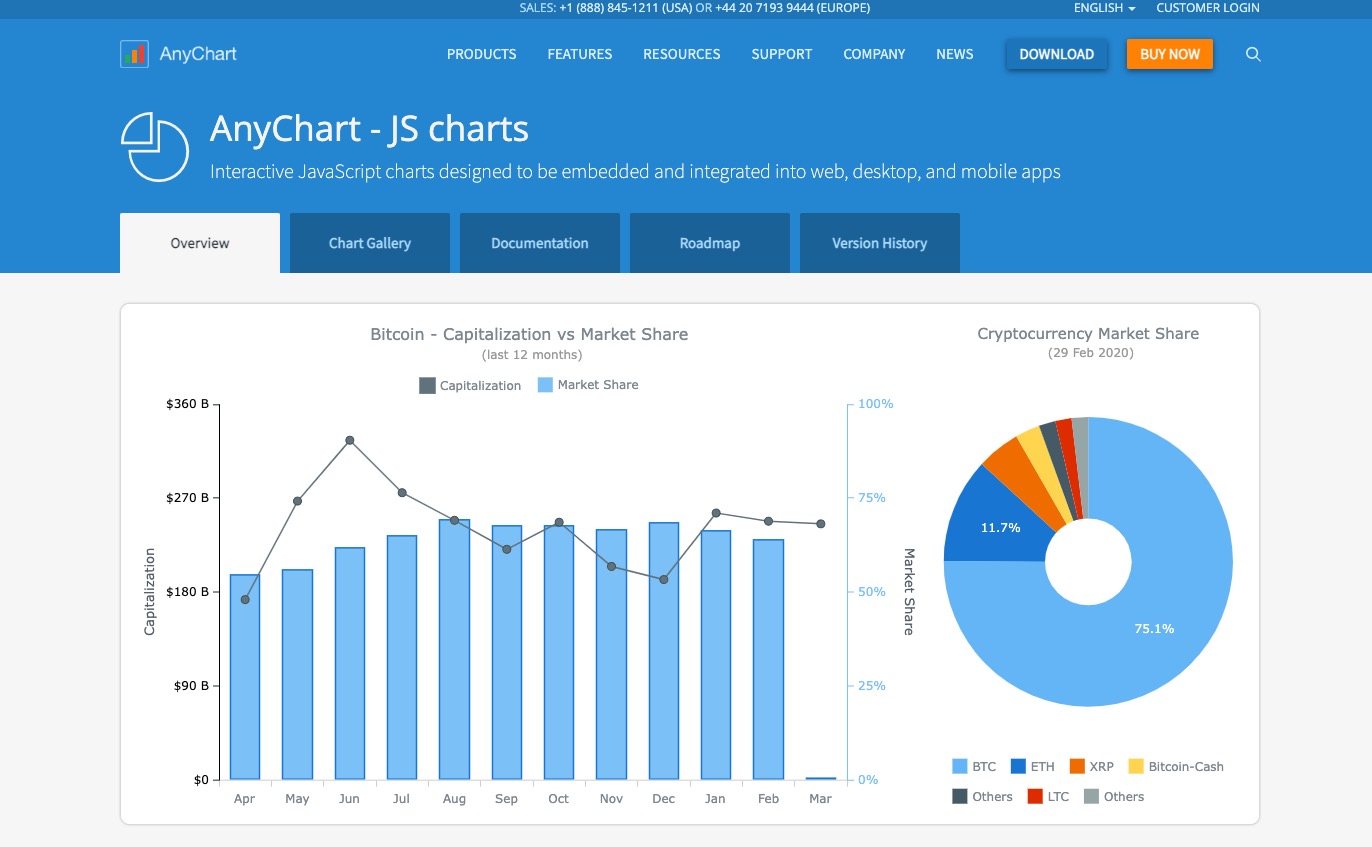Open the PRODUCTS menu
The image size is (1372, 847).
482,54
